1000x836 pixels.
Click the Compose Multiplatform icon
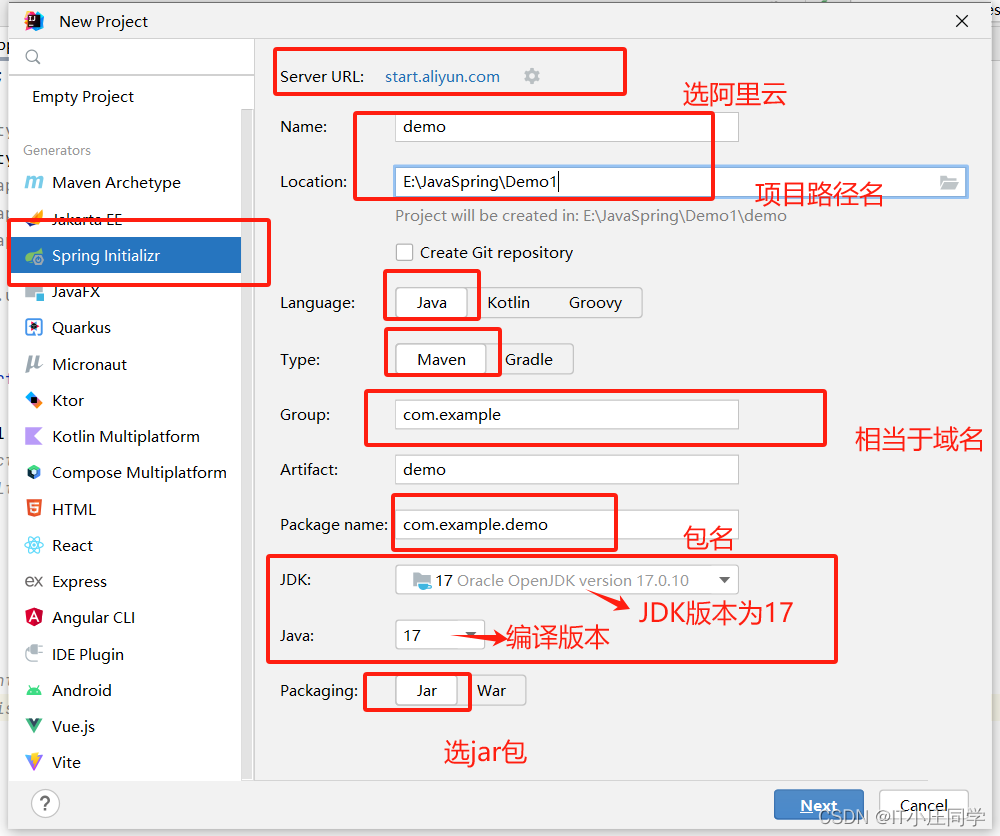pos(34,473)
